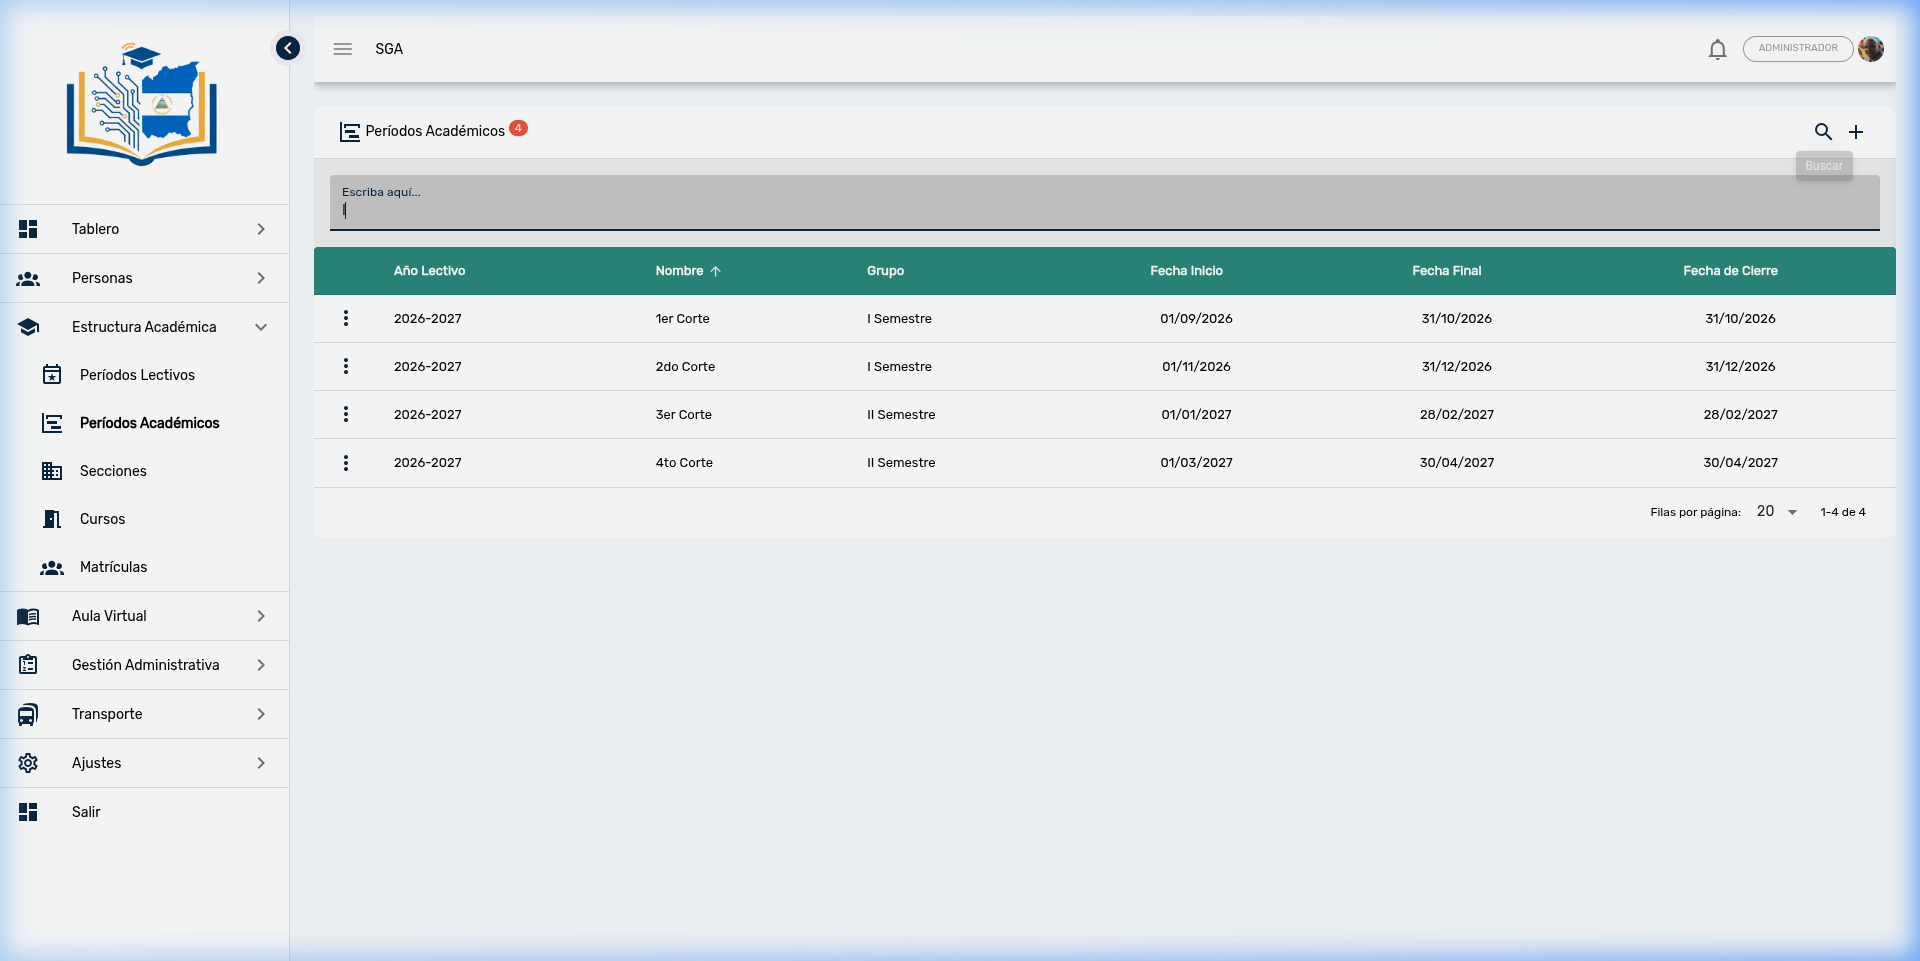Screen dimensions: 1920x961
Task: Click the Escriba aquí search field
Action: [x=1104, y=208]
